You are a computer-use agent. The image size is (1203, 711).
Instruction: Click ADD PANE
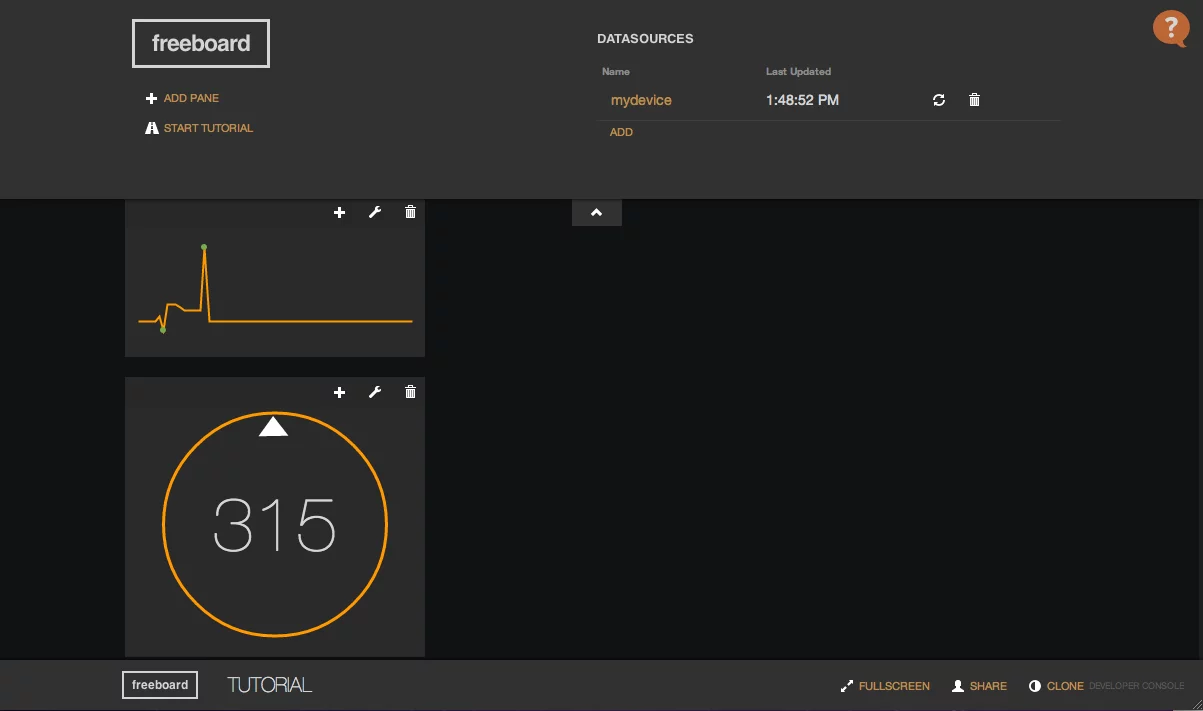point(190,98)
